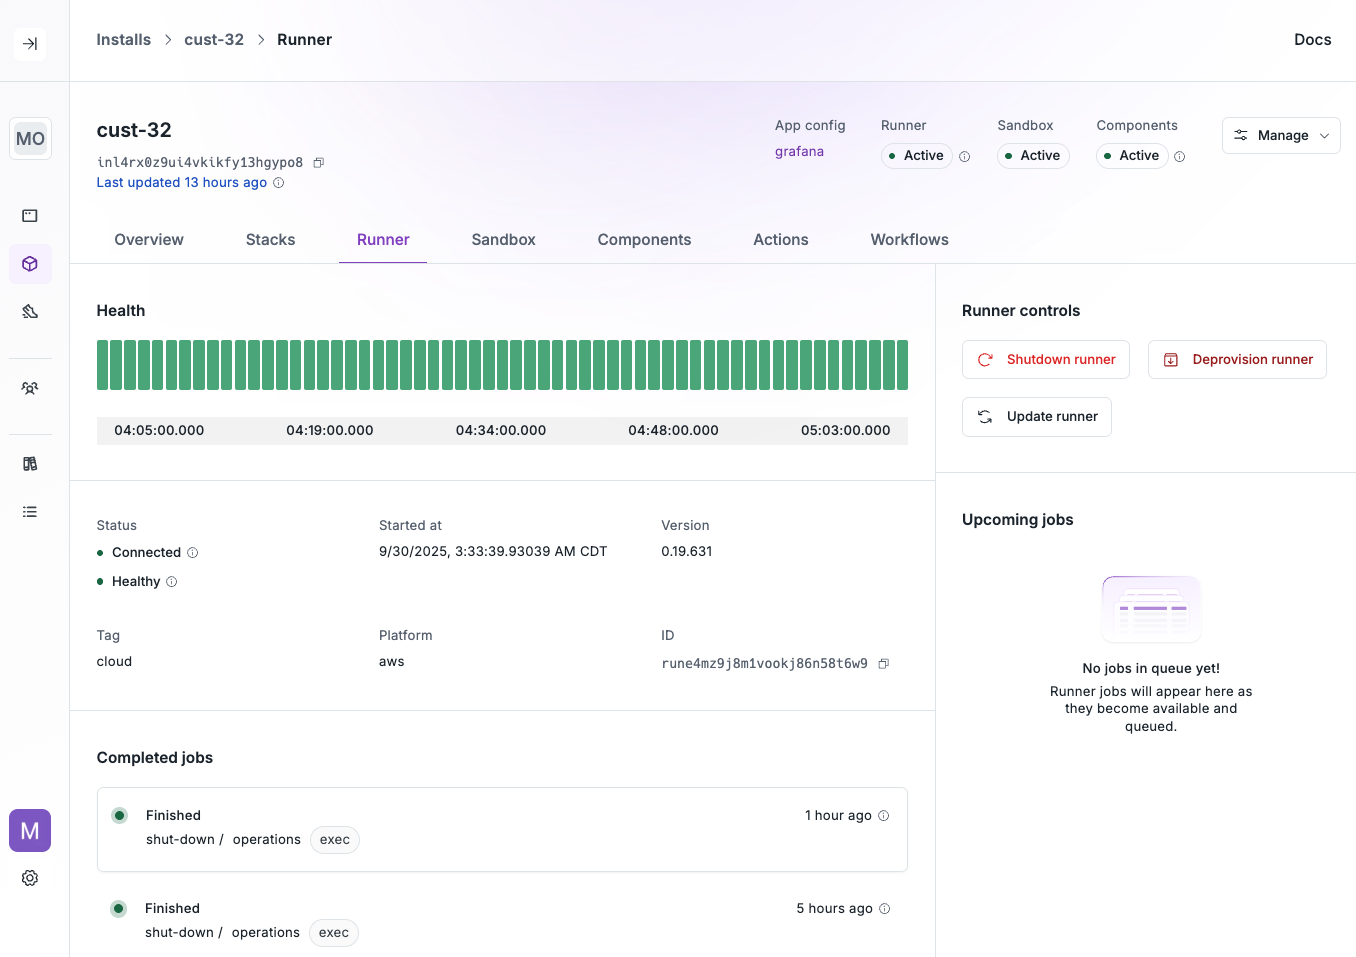Expand the cust-32 breadcrumb menu

tap(214, 39)
